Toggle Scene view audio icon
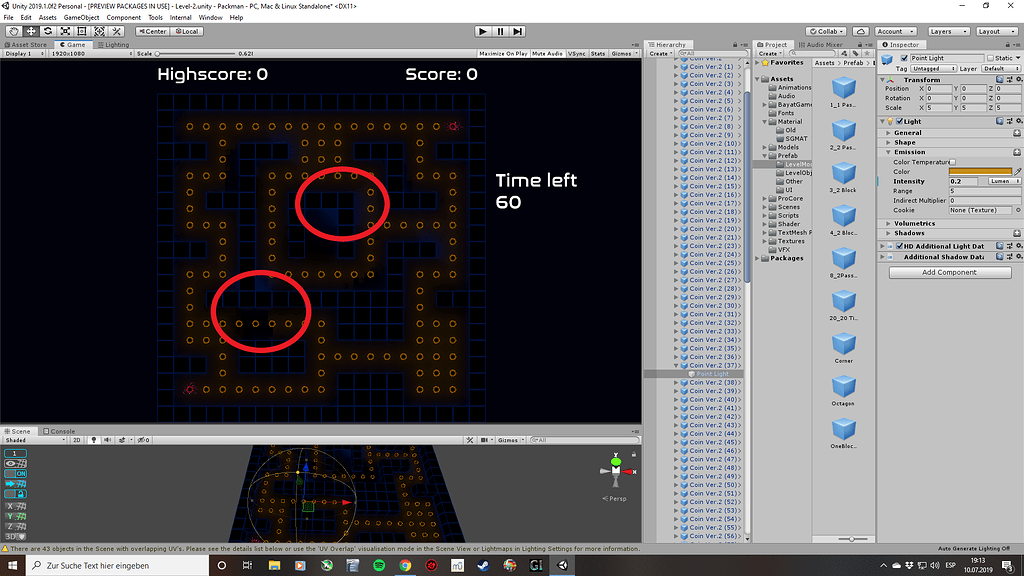 pyautogui.click(x=108, y=439)
